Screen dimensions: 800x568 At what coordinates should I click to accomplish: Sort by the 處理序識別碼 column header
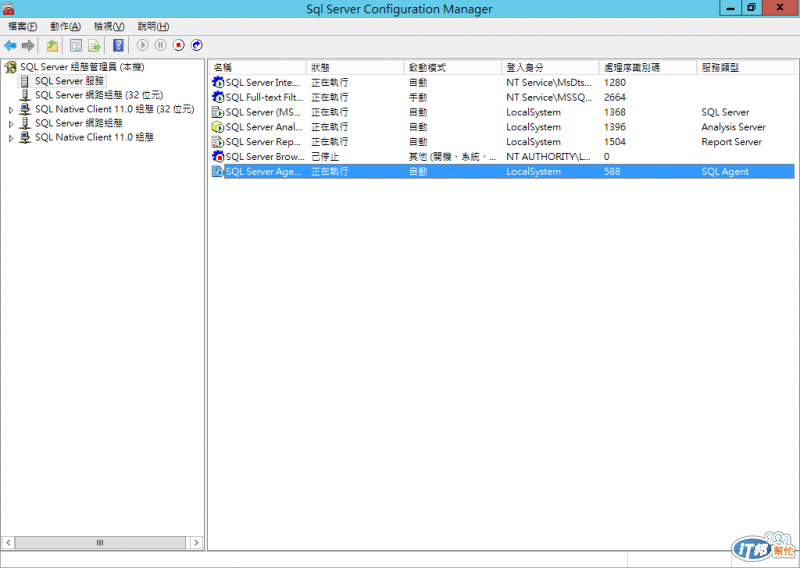point(647,67)
